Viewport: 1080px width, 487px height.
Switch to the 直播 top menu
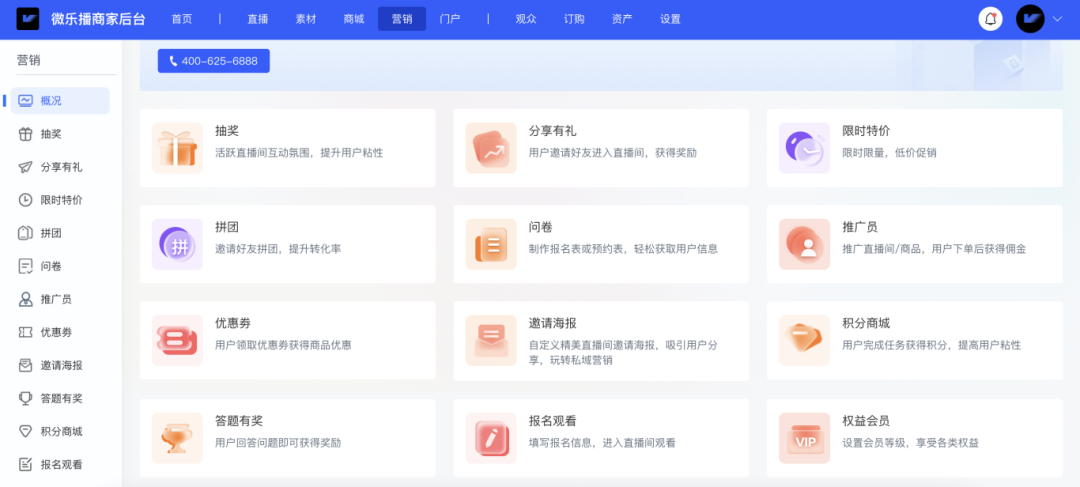(x=258, y=19)
